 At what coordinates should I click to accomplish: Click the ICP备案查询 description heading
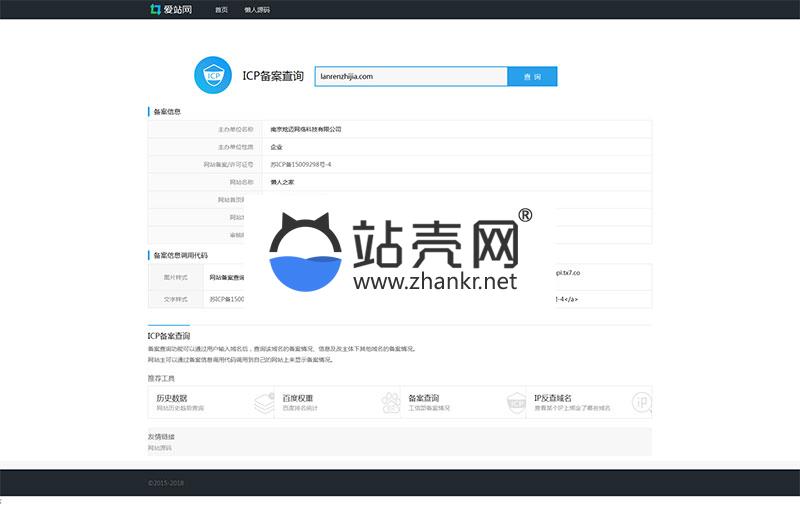coord(169,336)
